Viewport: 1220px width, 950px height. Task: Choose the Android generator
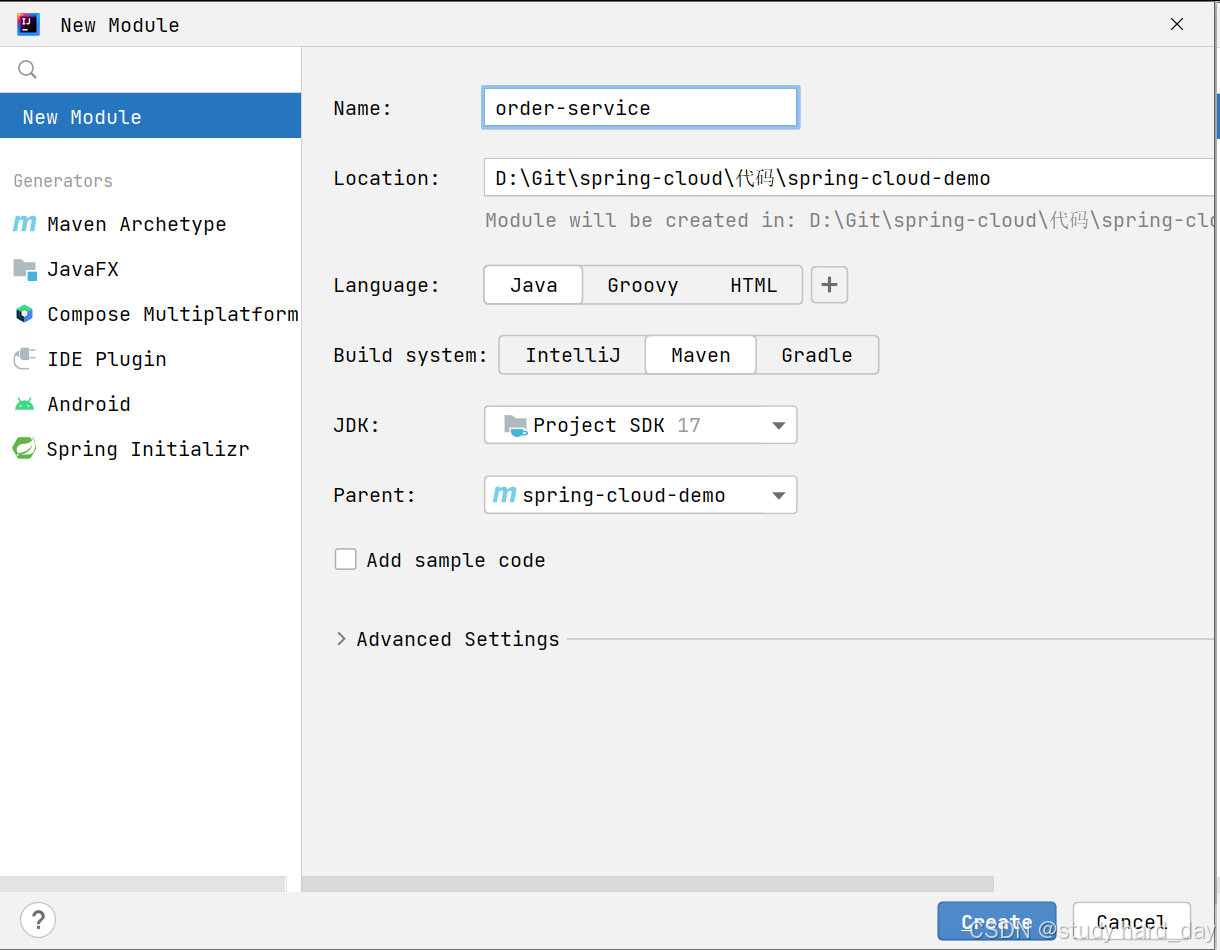pos(150,404)
